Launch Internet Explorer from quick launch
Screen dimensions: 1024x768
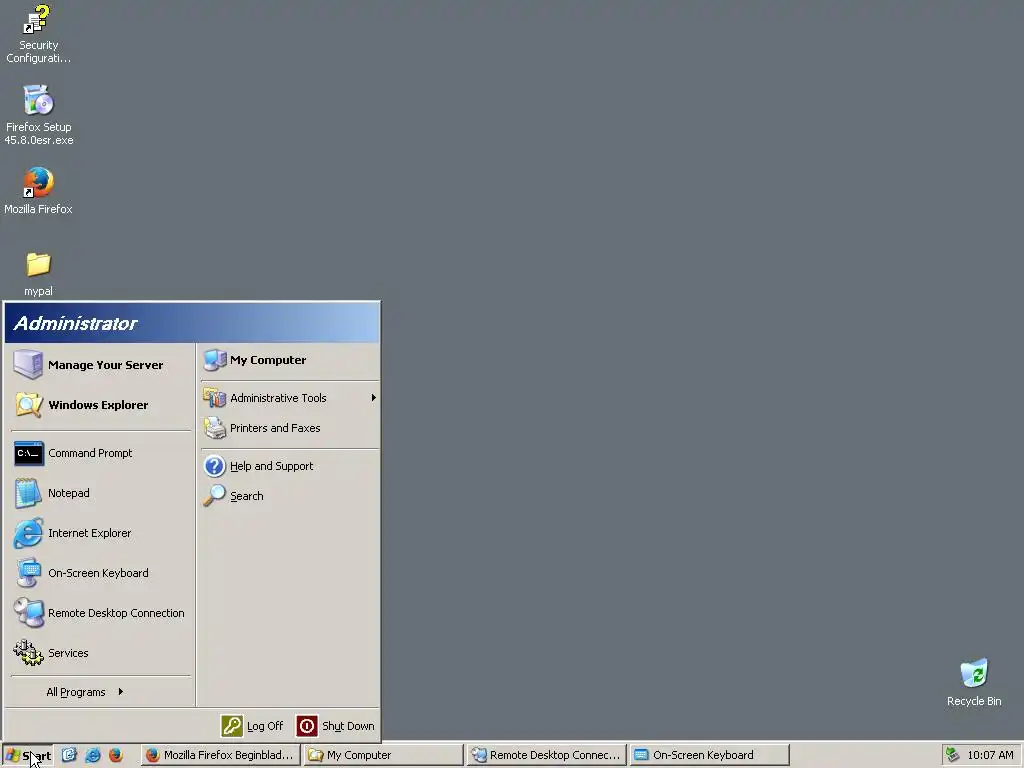pyautogui.click(x=93, y=755)
